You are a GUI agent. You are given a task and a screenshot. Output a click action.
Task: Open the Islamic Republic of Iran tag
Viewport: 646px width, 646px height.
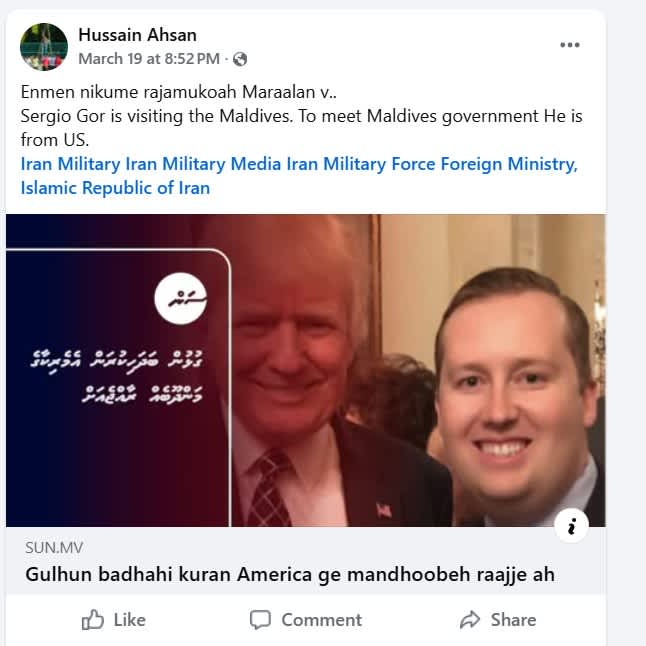[115, 188]
